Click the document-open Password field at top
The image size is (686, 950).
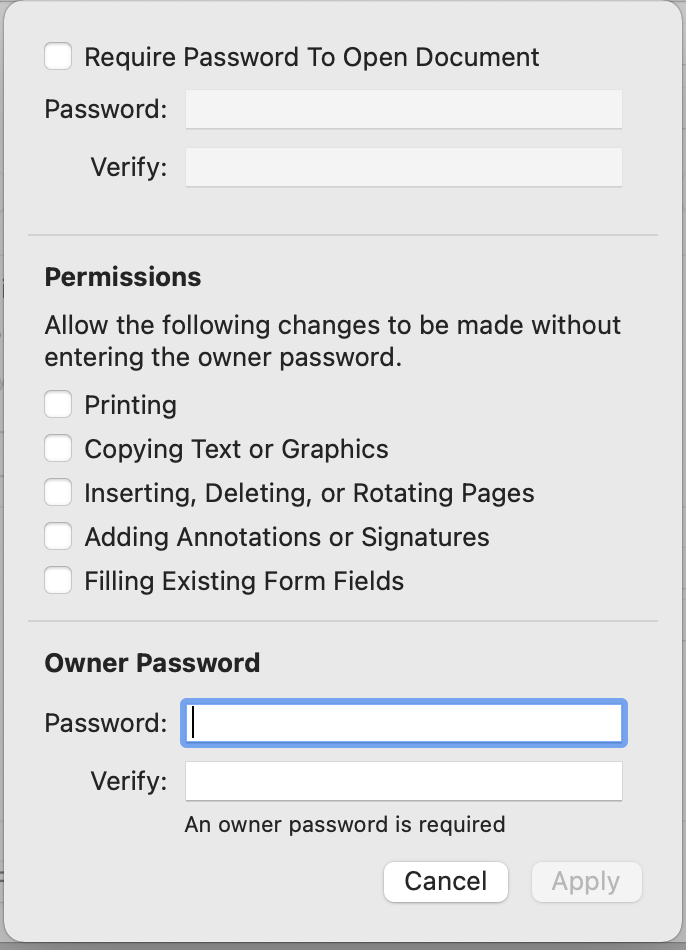click(x=404, y=109)
